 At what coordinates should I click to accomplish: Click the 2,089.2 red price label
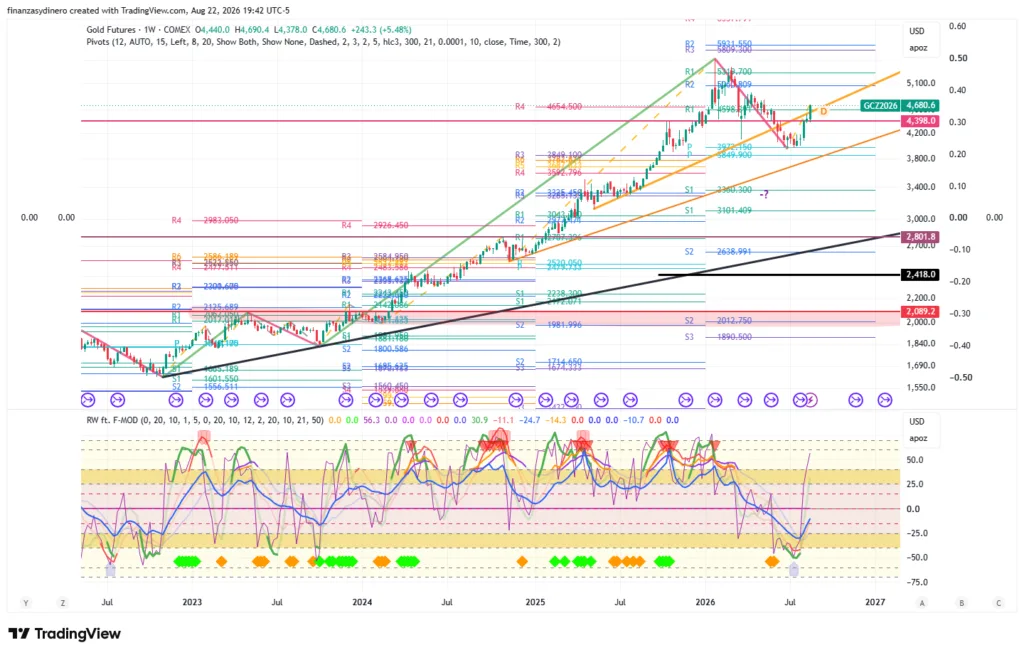point(920,312)
